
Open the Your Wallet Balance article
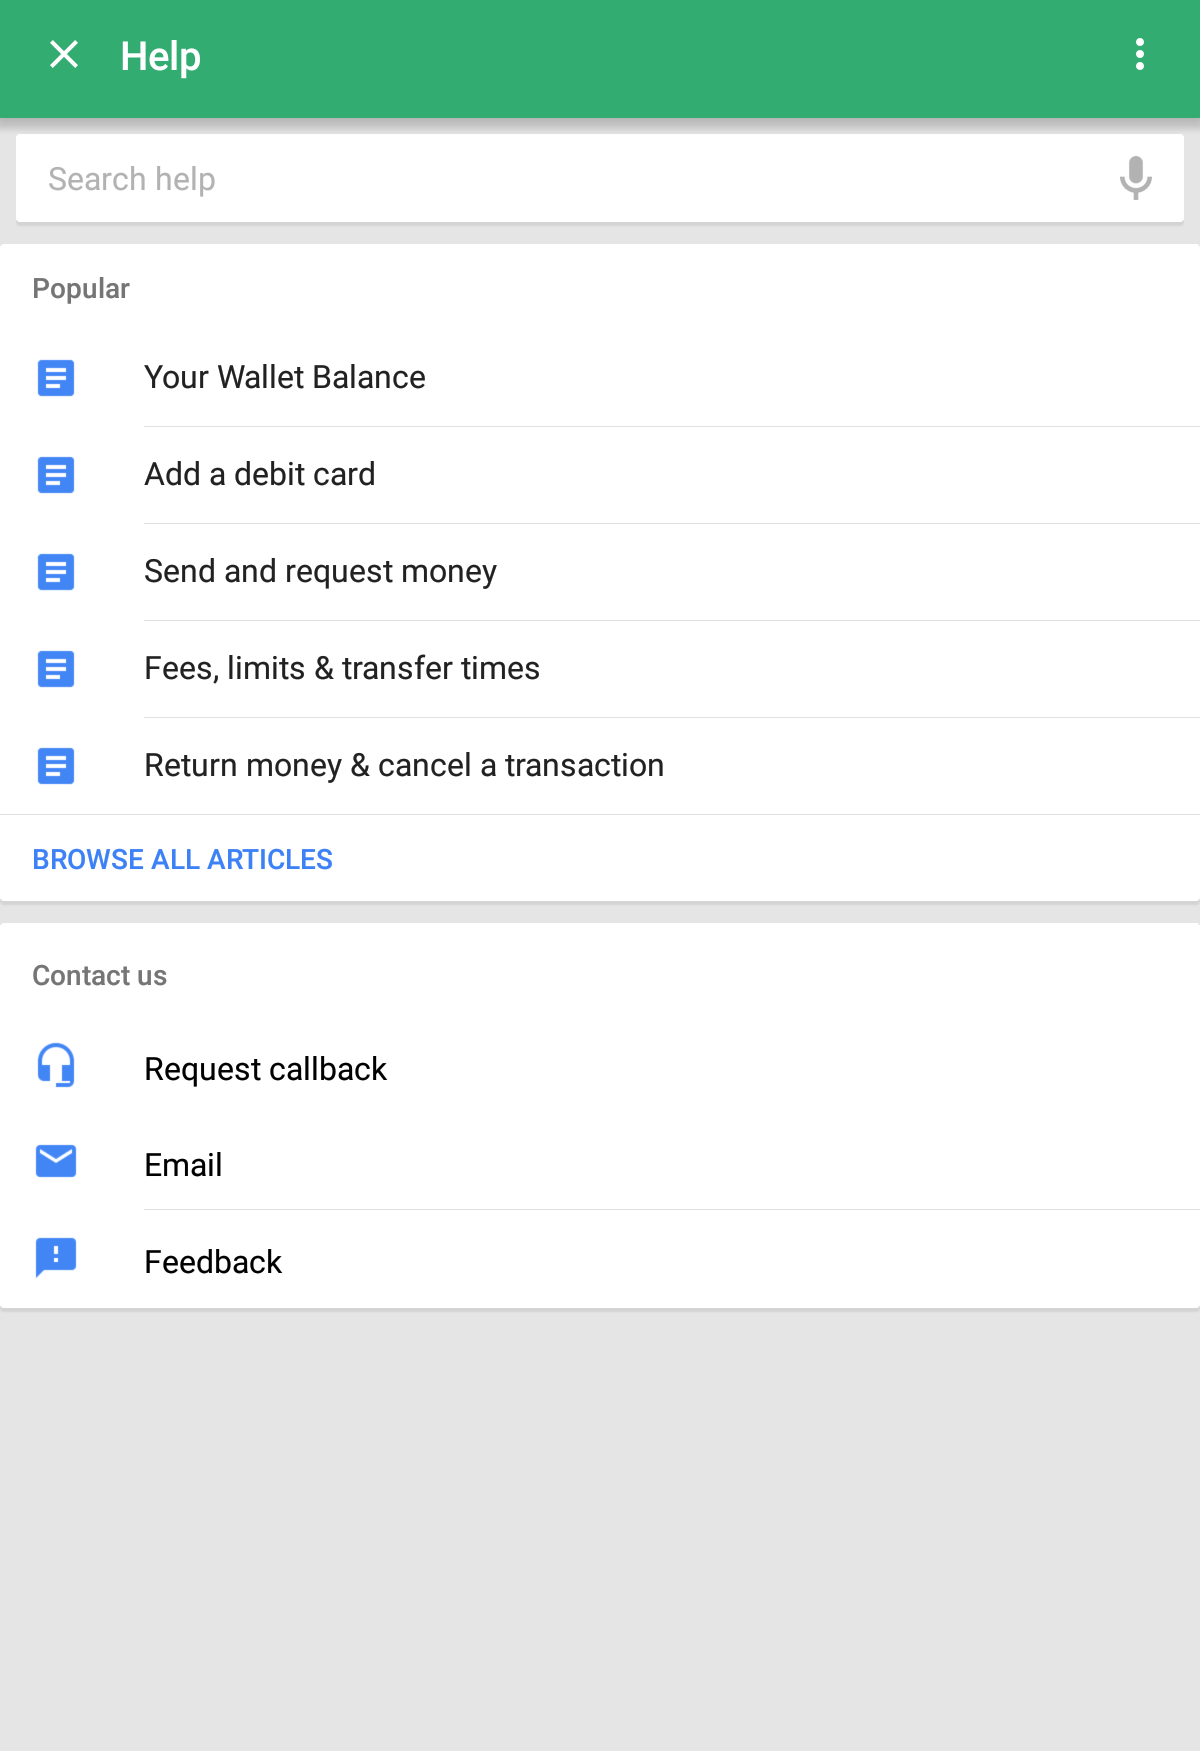[600, 378]
